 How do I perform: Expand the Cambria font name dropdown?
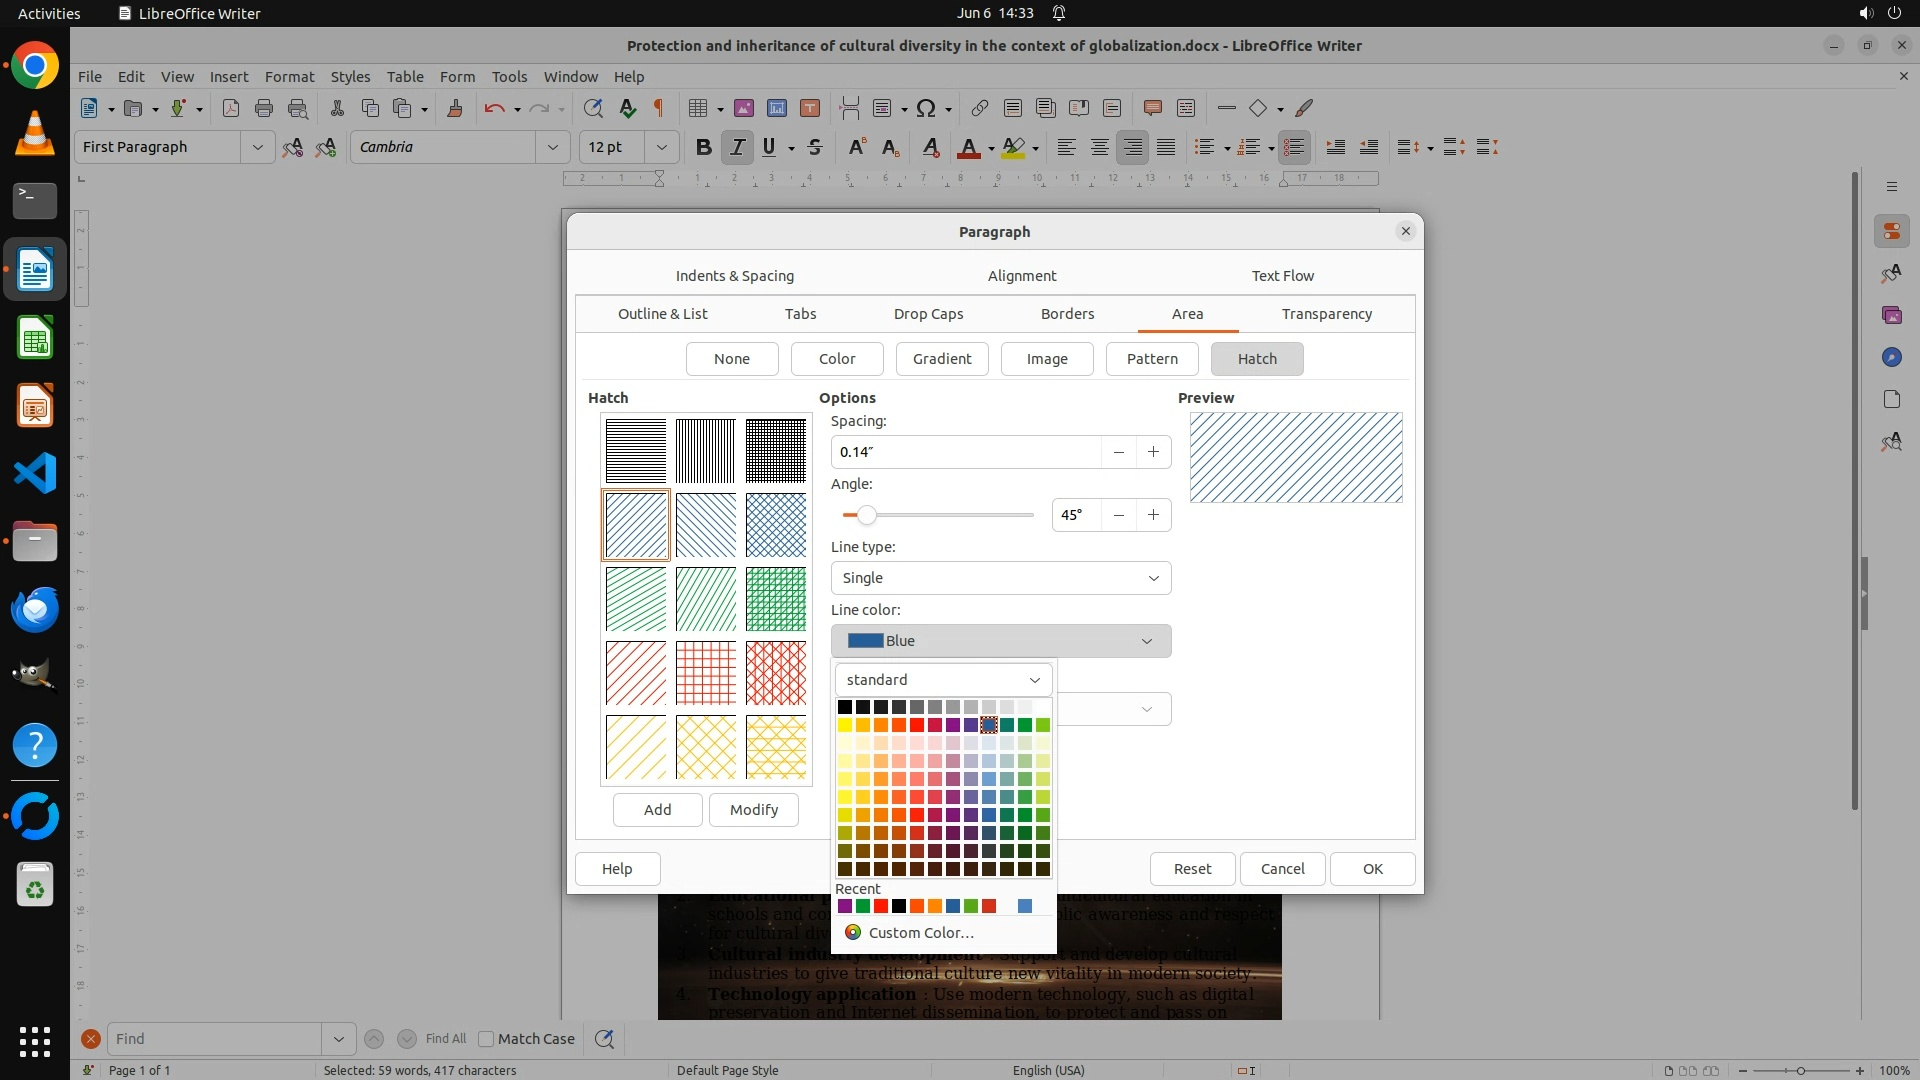[x=553, y=147]
